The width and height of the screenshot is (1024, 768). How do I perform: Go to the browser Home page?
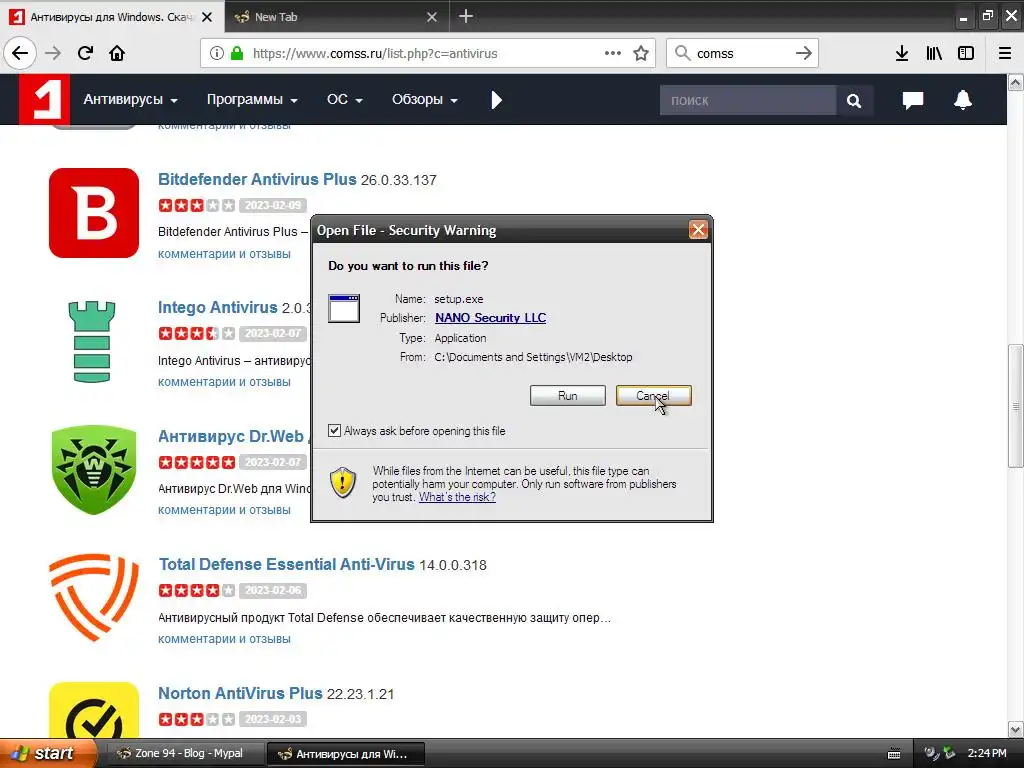[117, 53]
